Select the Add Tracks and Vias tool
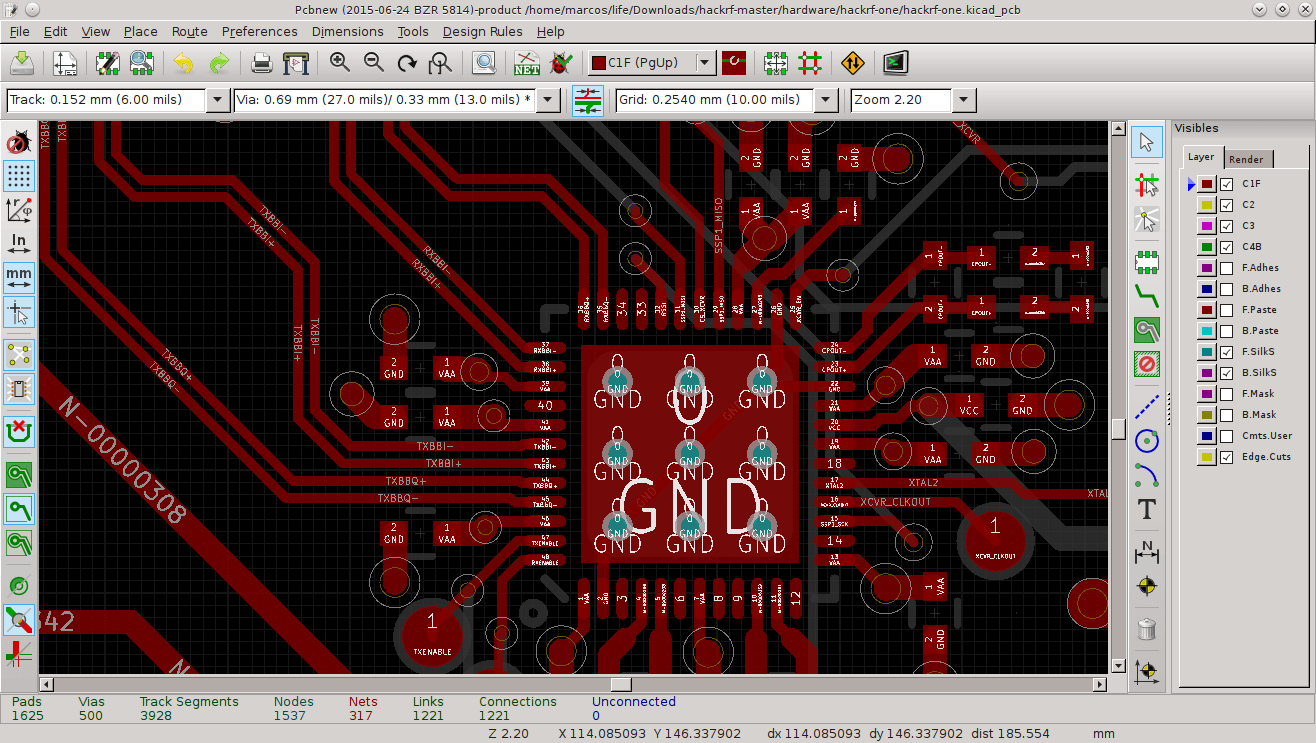This screenshot has width=1316, height=743. tap(1147, 294)
